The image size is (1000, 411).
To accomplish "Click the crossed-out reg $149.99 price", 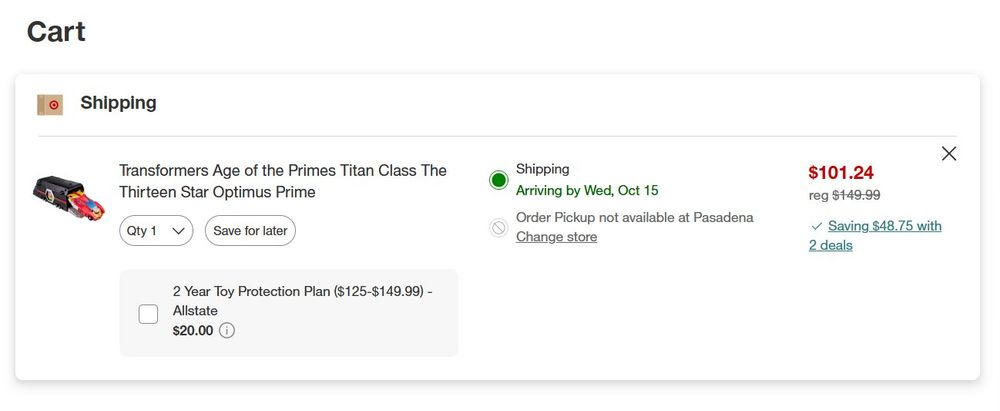I will tap(844, 195).
